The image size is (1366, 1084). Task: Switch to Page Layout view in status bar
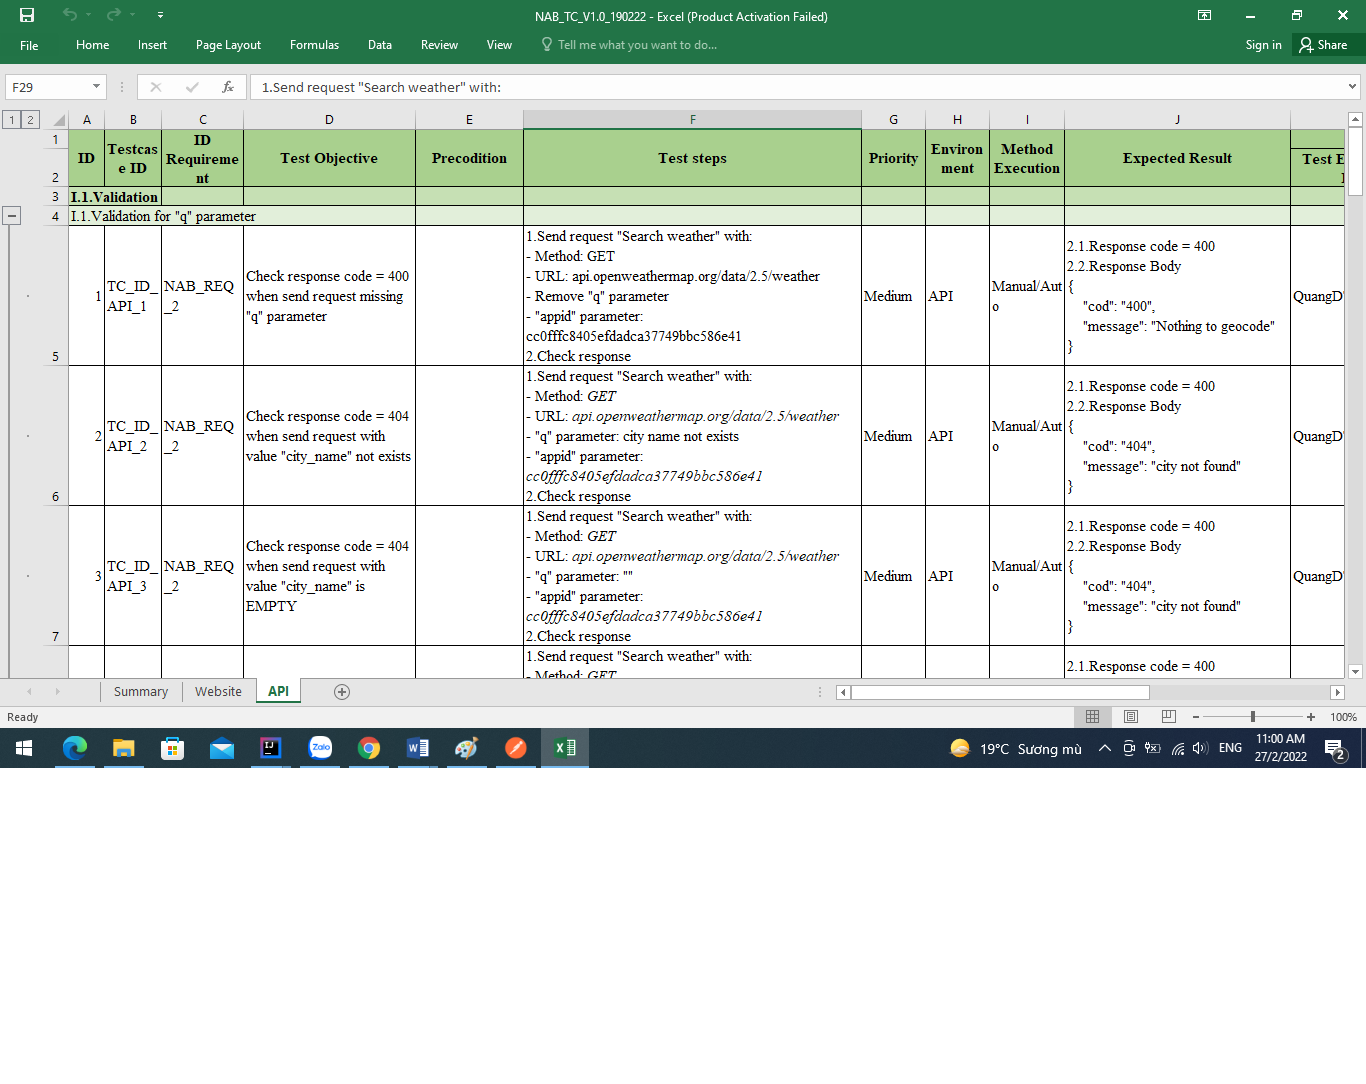tap(1131, 717)
